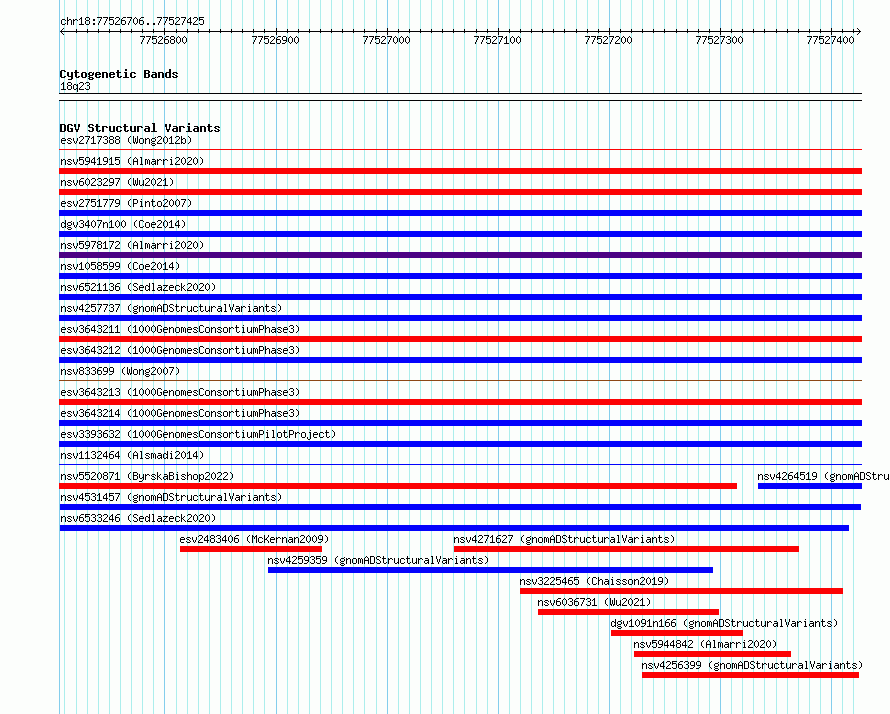Click the red bar under nsv6023297
This screenshot has width=890, height=714.
point(460,192)
